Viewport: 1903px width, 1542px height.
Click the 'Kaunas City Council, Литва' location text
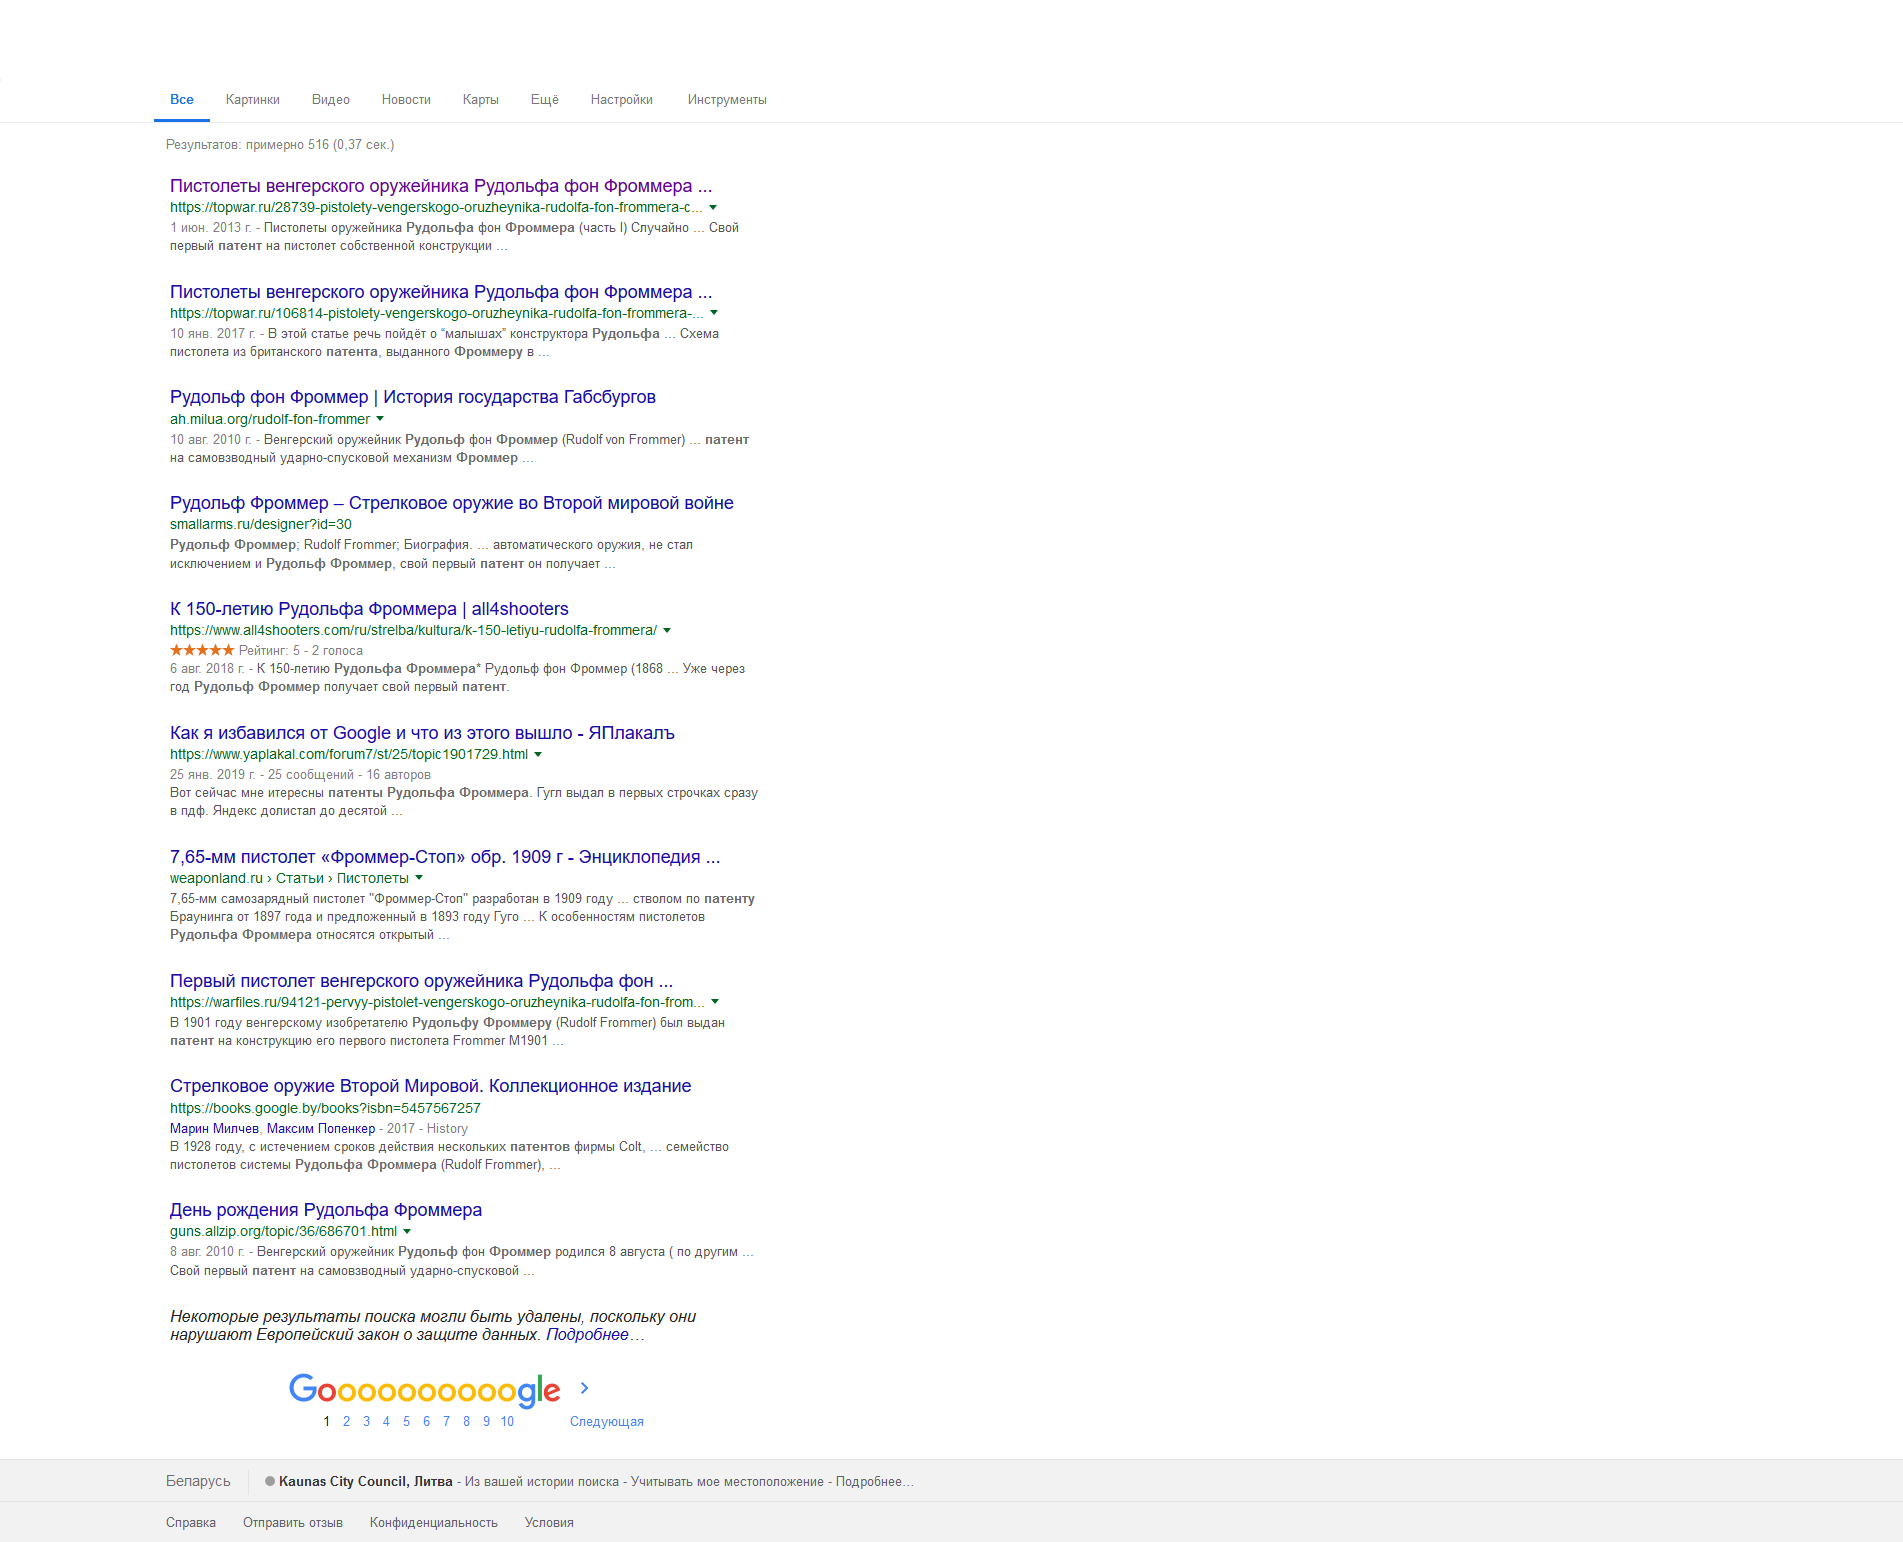click(x=366, y=1482)
